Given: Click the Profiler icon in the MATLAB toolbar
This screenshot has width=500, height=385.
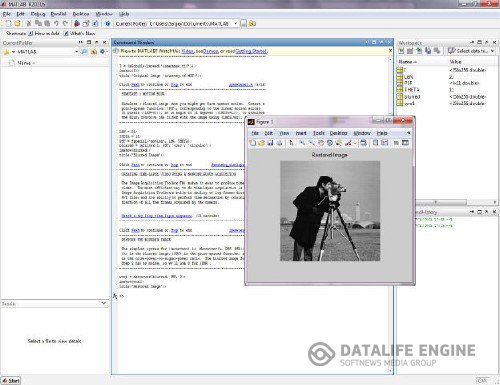Looking at the screenshot, I should [x=95, y=24].
